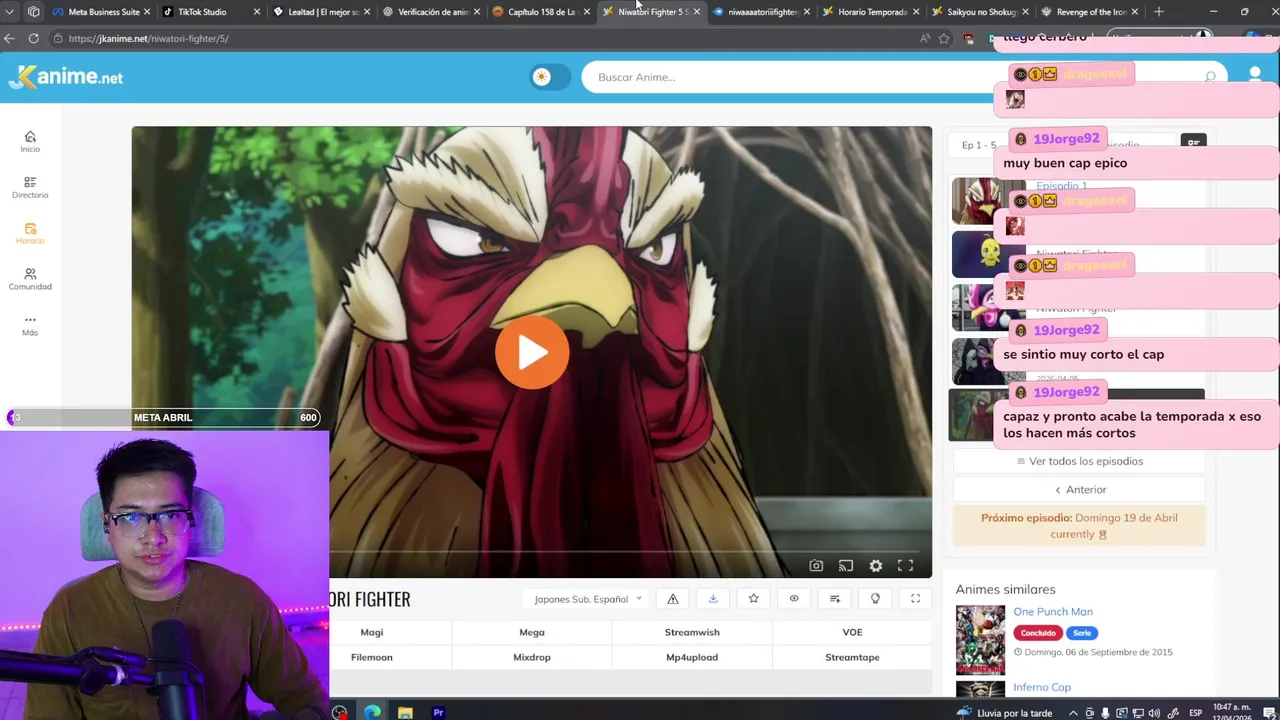Add to list with the playlist-plus icon
Viewport: 1280px width, 720px height.
coord(835,599)
